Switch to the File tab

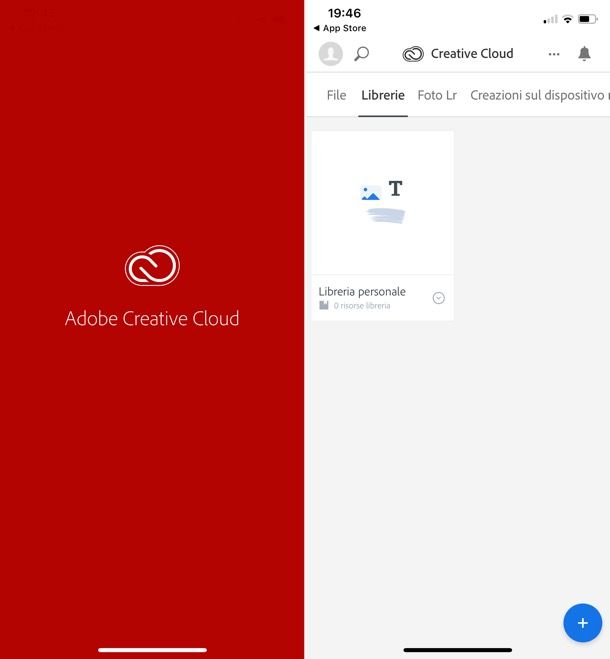tap(336, 95)
